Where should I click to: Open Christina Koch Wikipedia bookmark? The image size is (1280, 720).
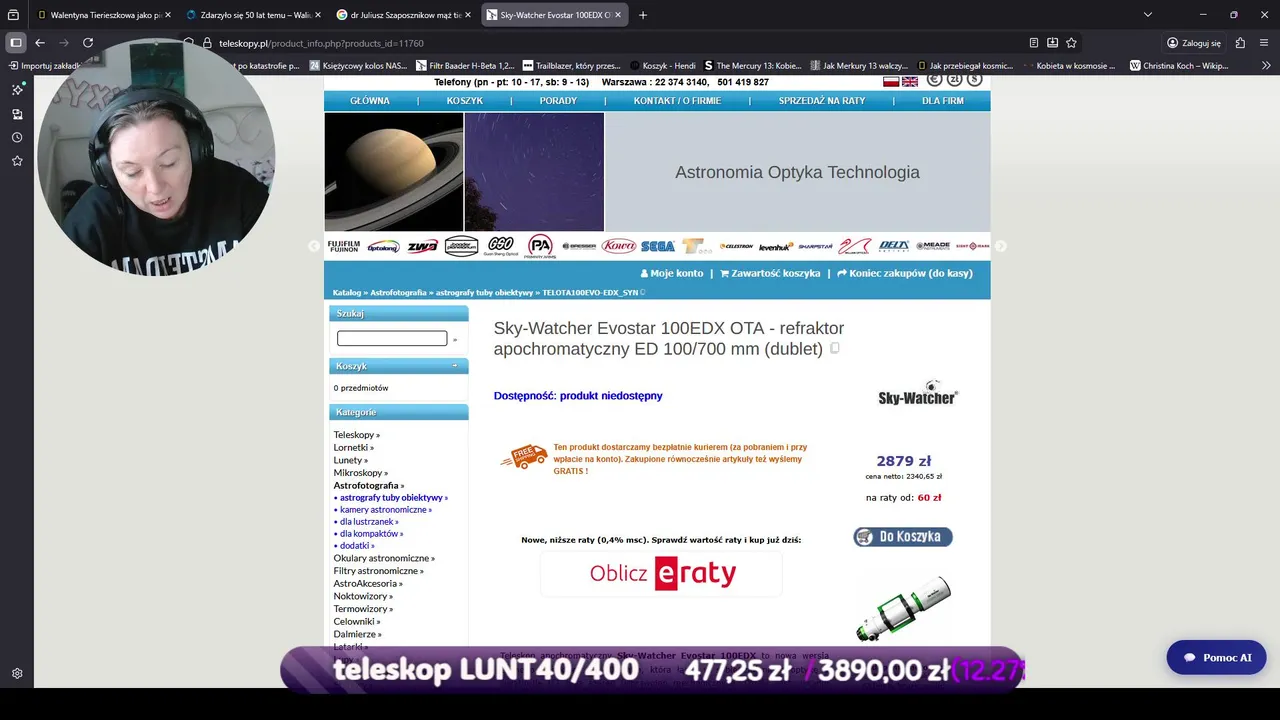click(1179, 66)
